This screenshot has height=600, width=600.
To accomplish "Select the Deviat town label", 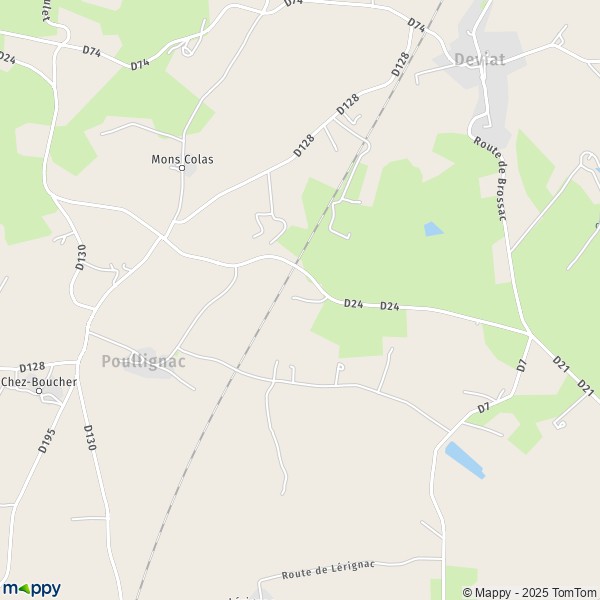I will click(479, 59).
